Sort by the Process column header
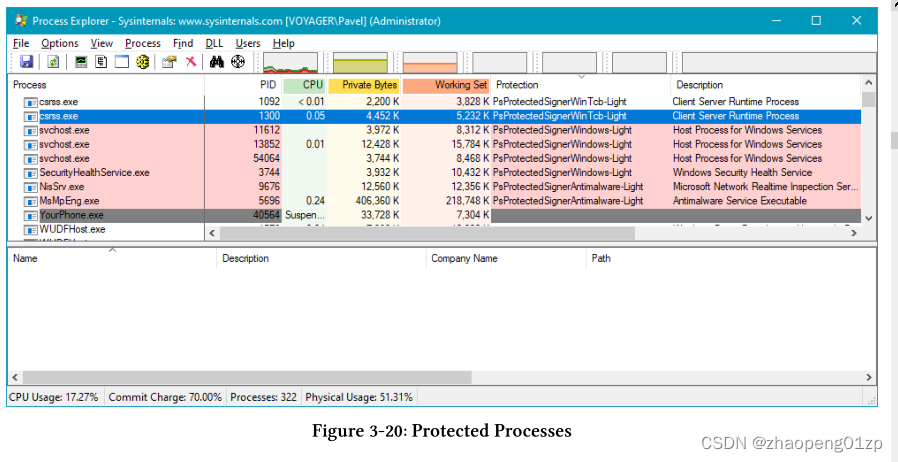Image resolution: width=898 pixels, height=462 pixels. click(106, 85)
